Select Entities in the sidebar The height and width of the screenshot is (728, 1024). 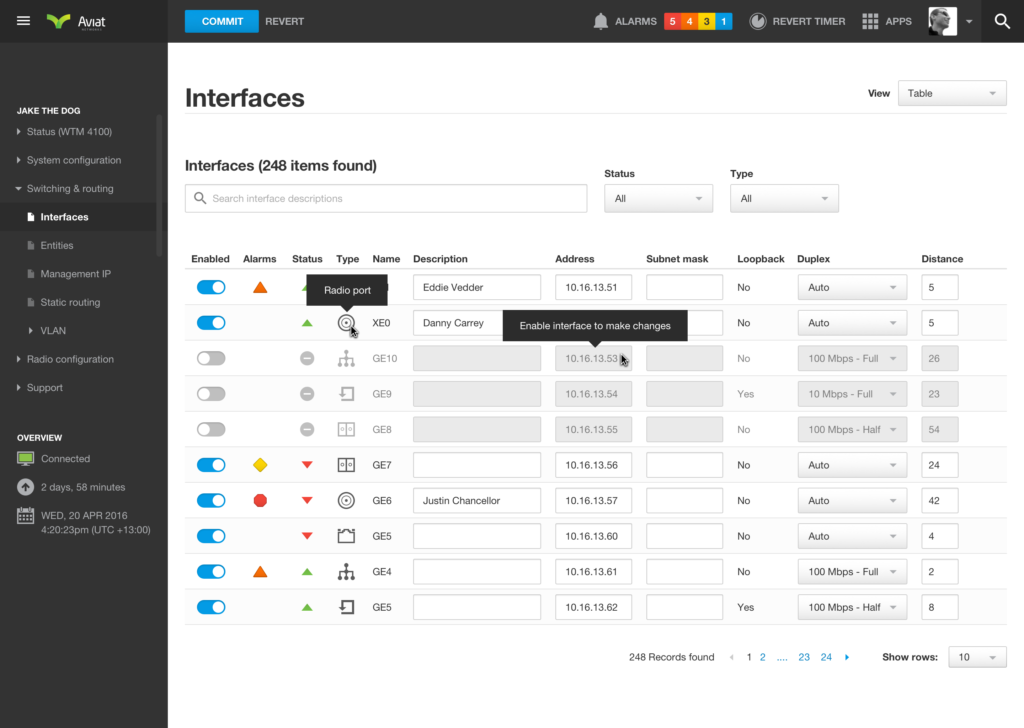[57, 245]
